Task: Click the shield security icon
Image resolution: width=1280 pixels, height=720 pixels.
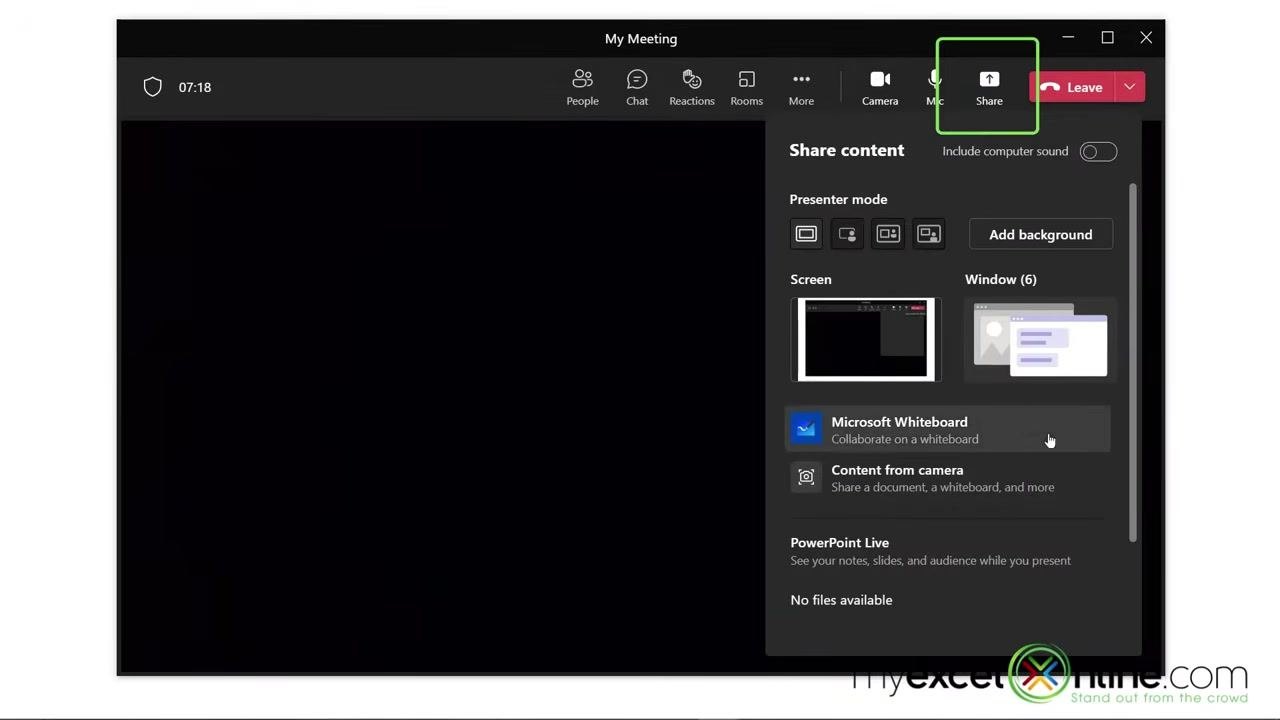Action: coord(152,87)
